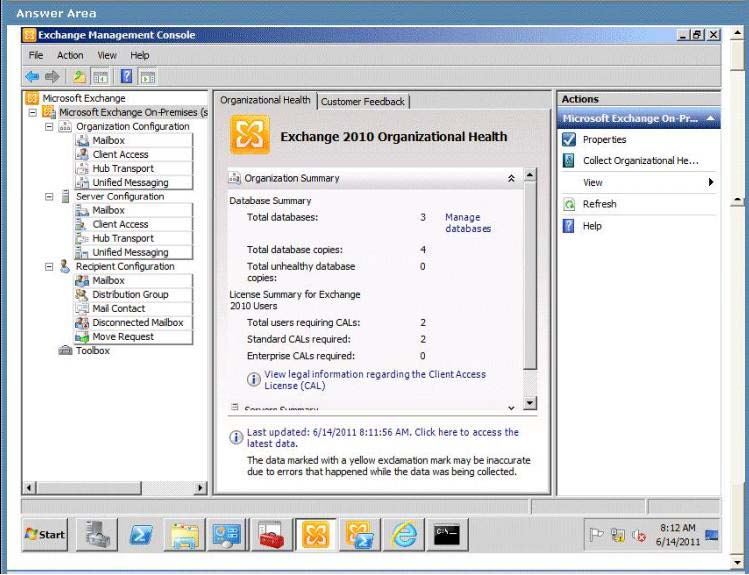Screen dimensions: 749x575
Task: Open Mailbox under Recipient Configuration
Action: click(x=108, y=280)
